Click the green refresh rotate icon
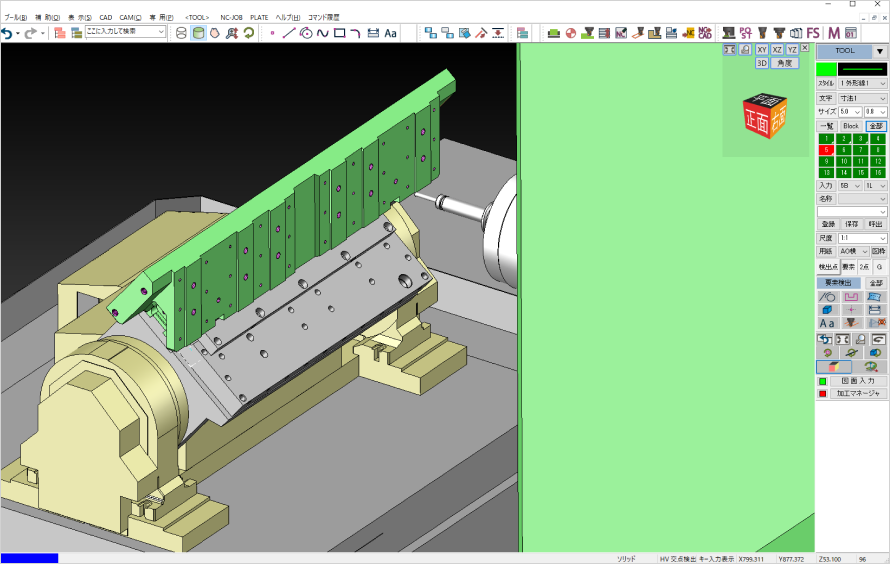 point(248,33)
